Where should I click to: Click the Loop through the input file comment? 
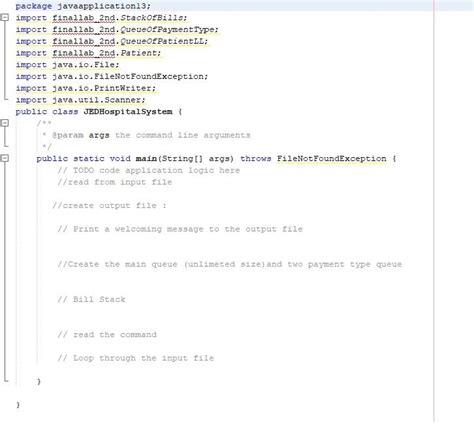tap(136, 358)
